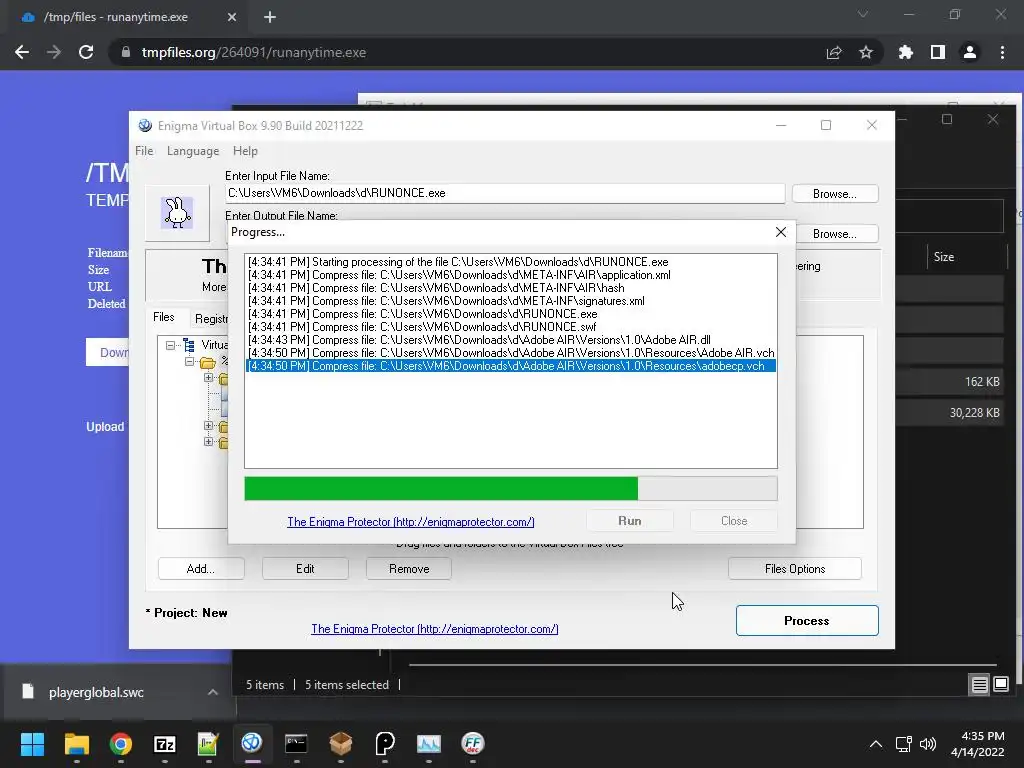Viewport: 1024px width, 768px height.
Task: Open the Help menu
Action: 245,151
